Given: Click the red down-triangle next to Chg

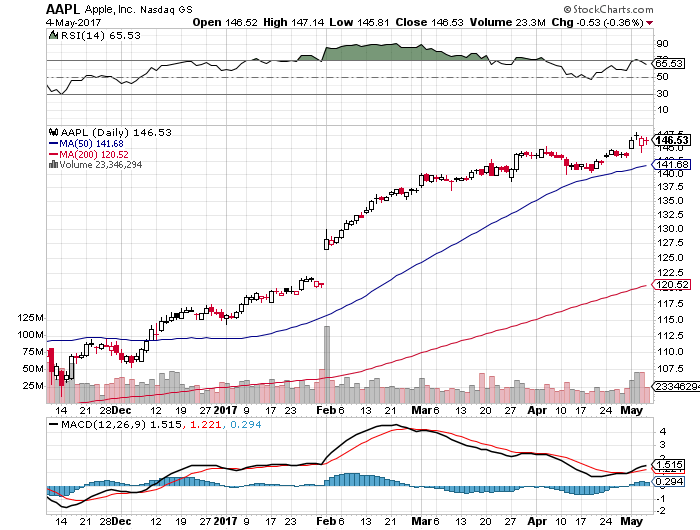Looking at the screenshot, I should tap(649, 23).
